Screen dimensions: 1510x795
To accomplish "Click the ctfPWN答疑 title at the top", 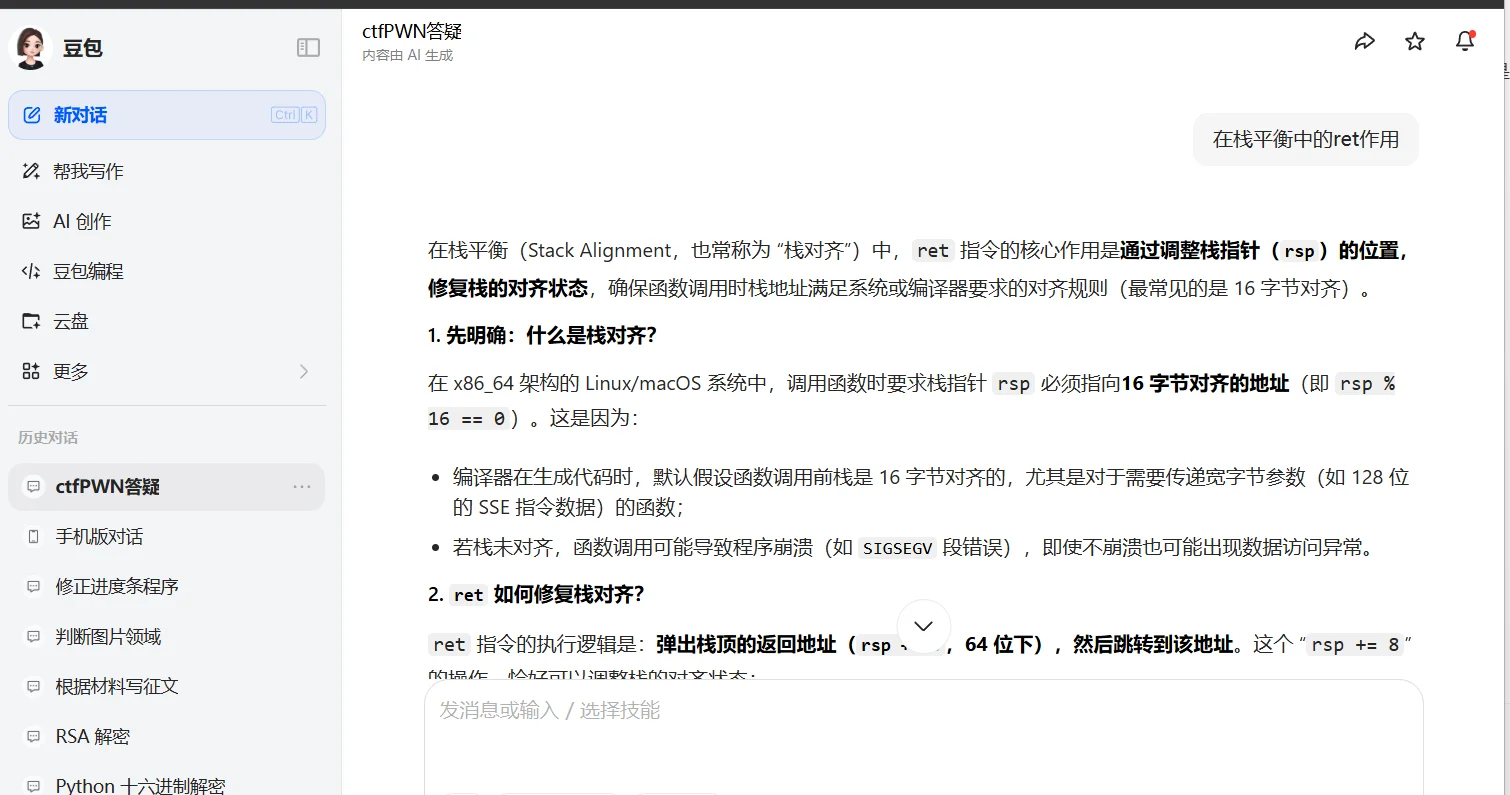I will point(412,32).
